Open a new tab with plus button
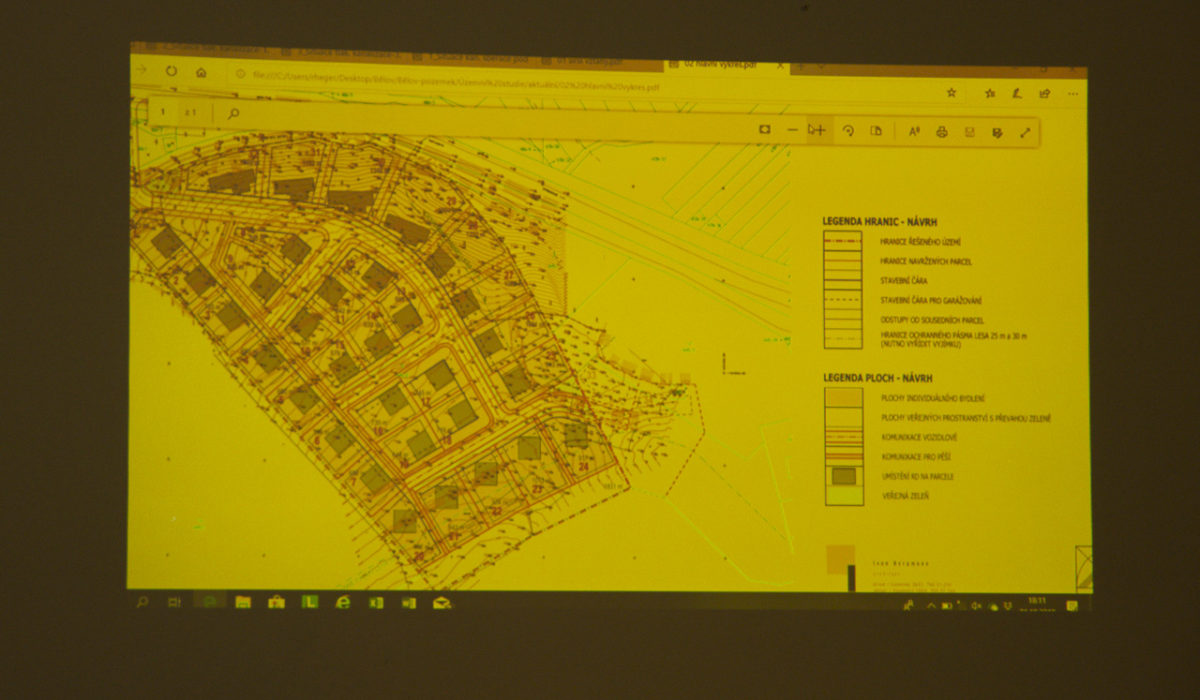Image resolution: width=1200 pixels, height=700 pixels. point(802,67)
